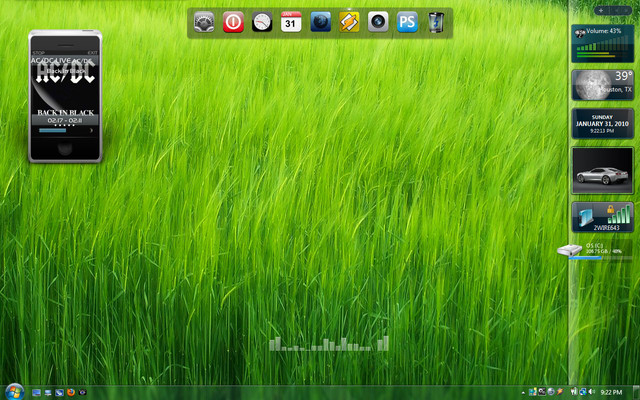Click the Show Desktop button at taskbar end
The height and width of the screenshot is (400, 640).
(x=636, y=393)
